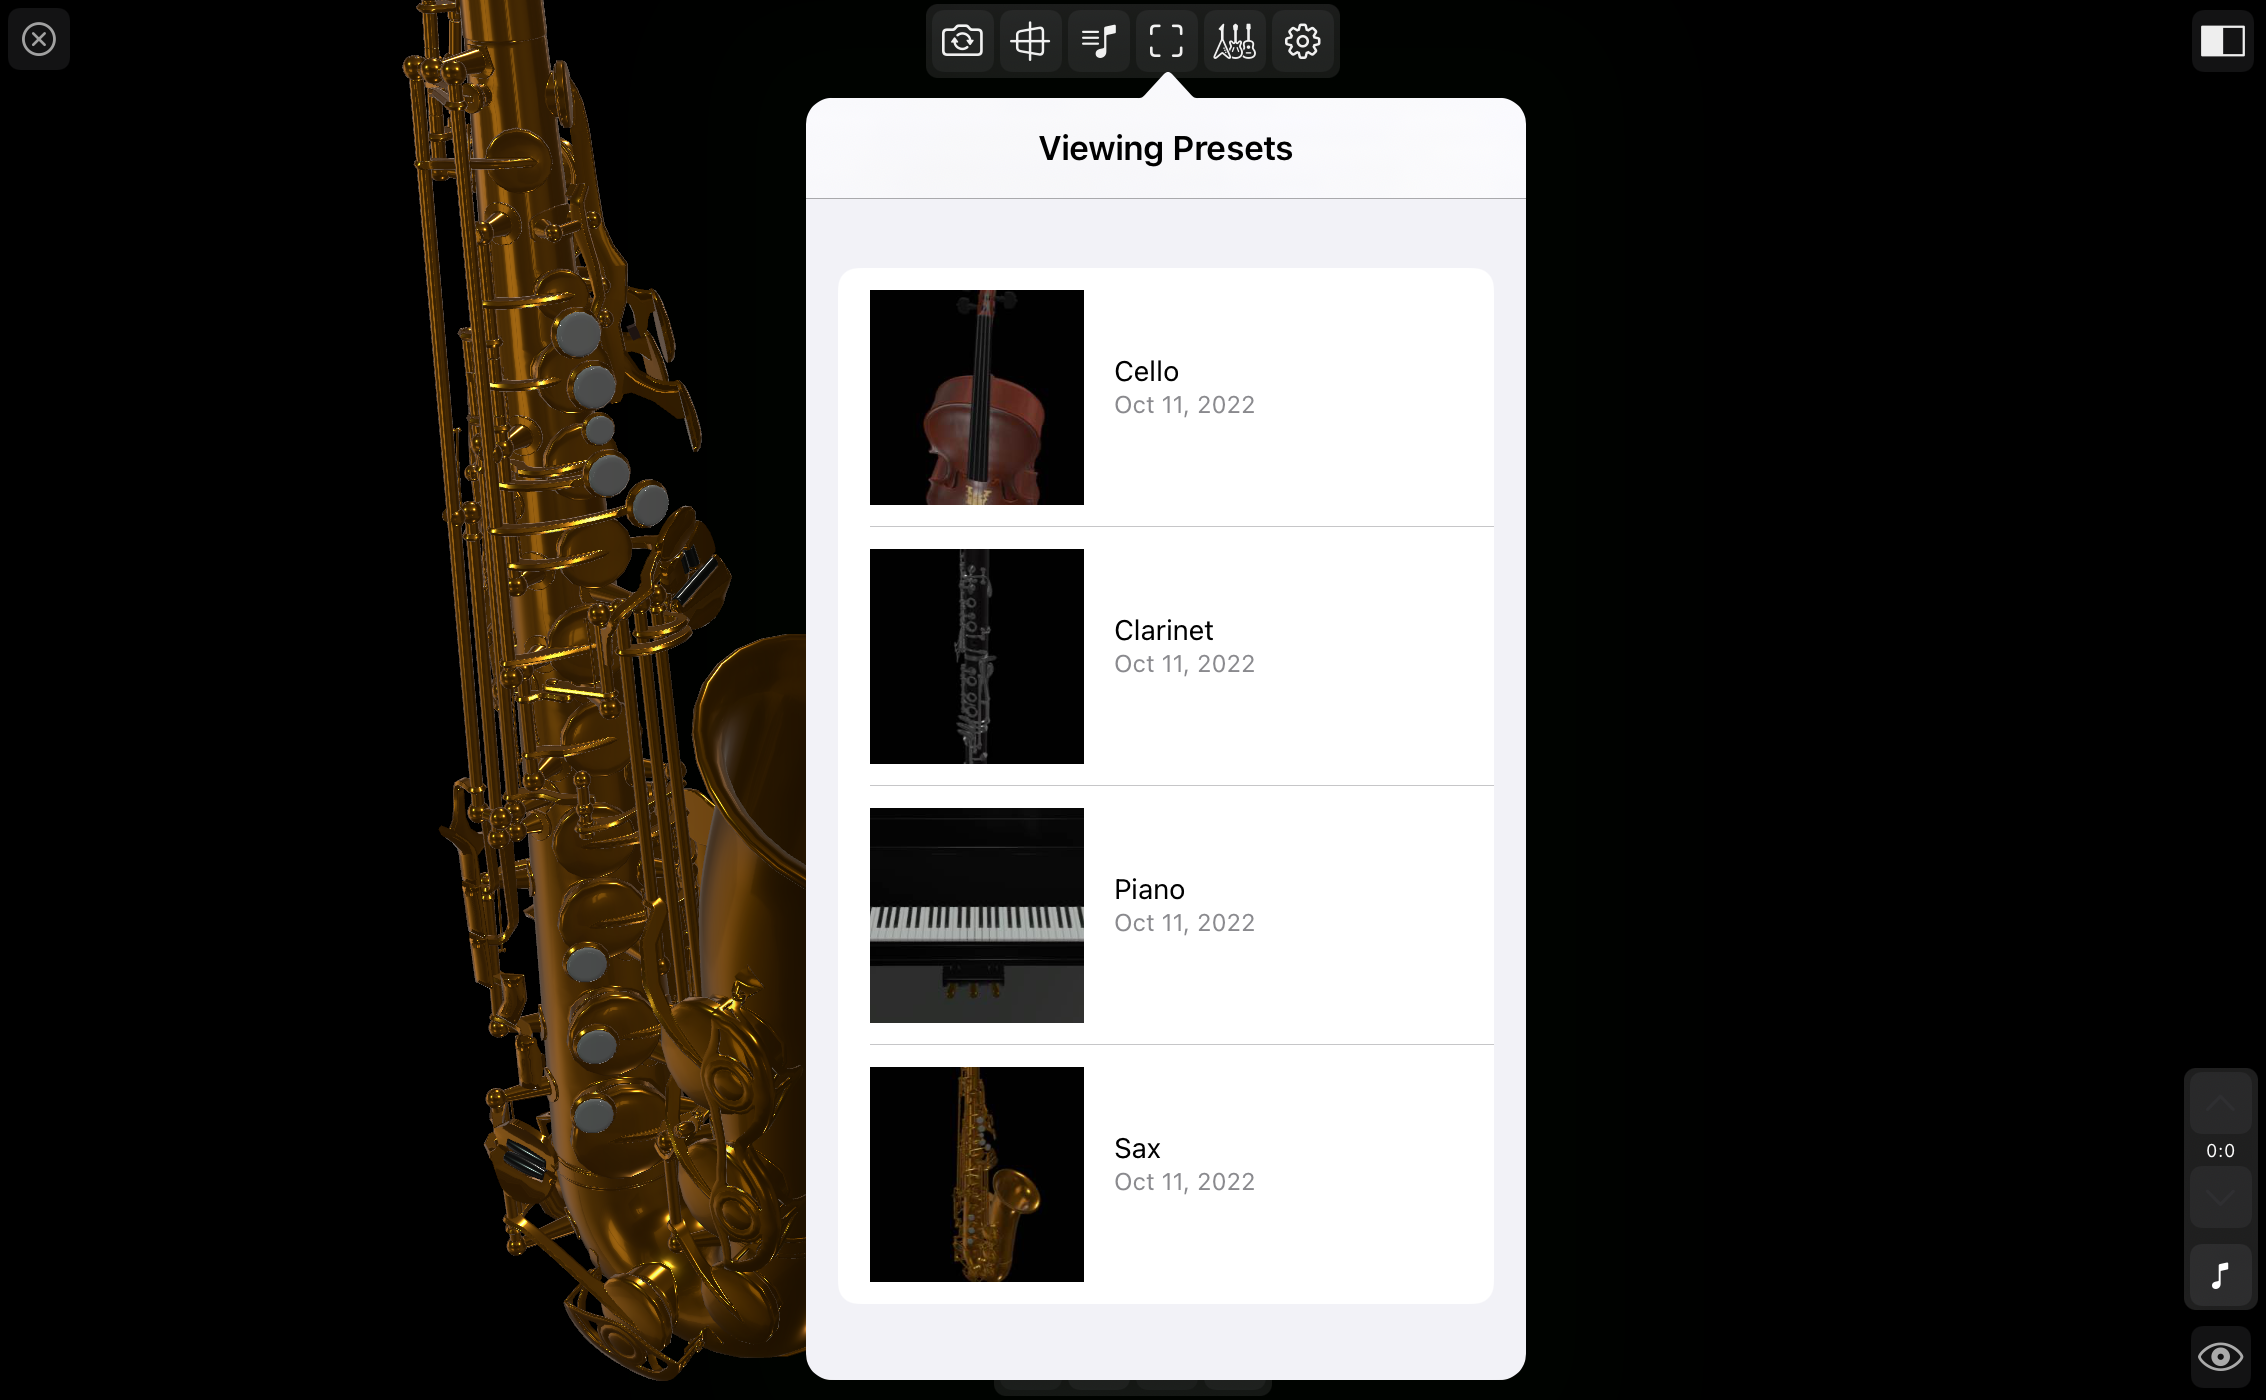Screen dimensions: 2266x1400
Task: Click the Cello preset thumbnail
Action: (977, 397)
